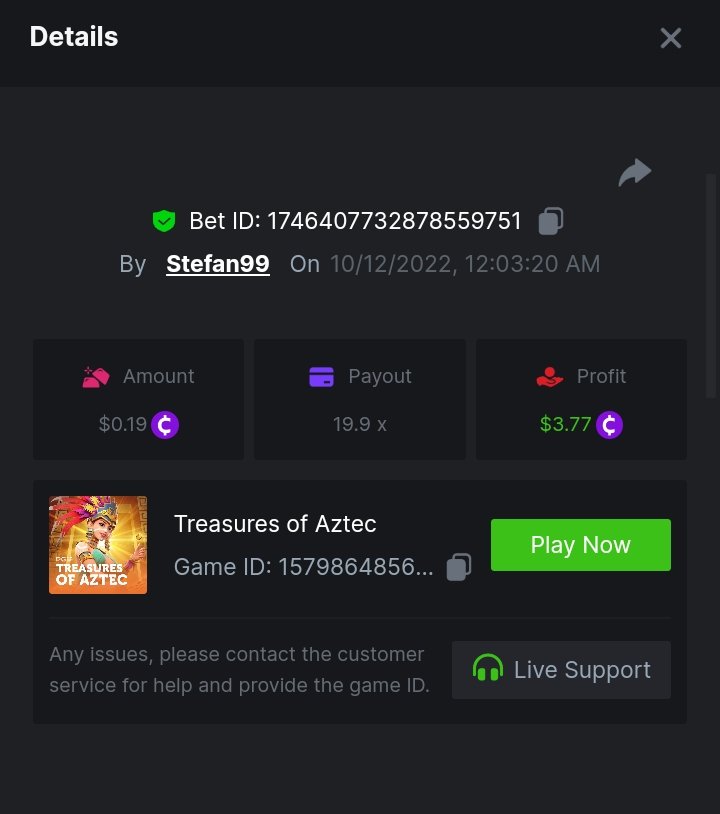The width and height of the screenshot is (720, 814).
Task: Click the Amount coins icon
Action: click(96, 377)
